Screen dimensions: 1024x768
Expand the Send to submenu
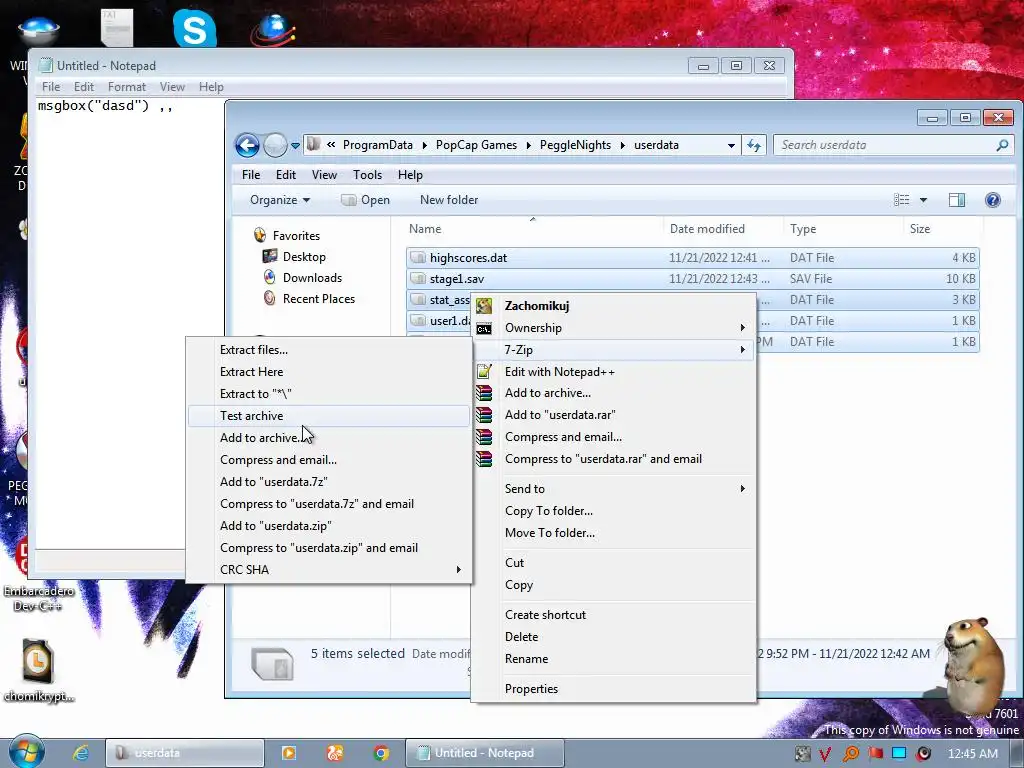614,488
